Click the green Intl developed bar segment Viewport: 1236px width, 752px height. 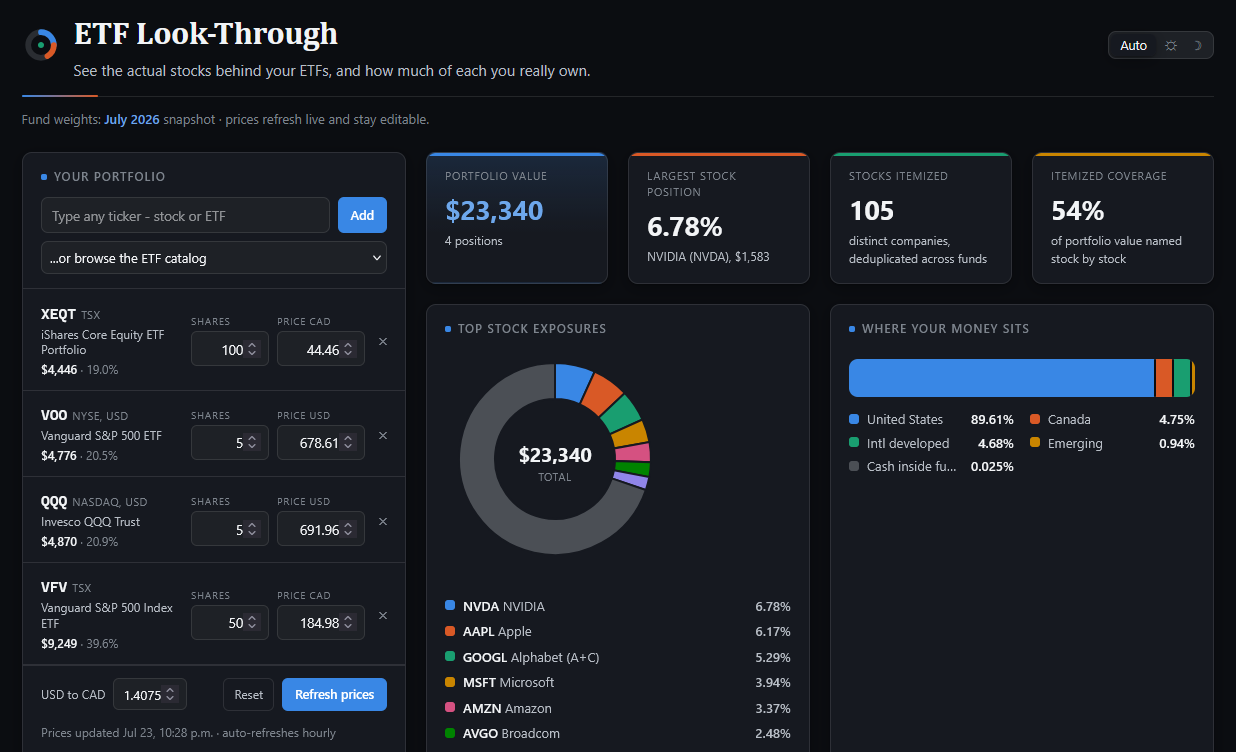coord(1182,378)
